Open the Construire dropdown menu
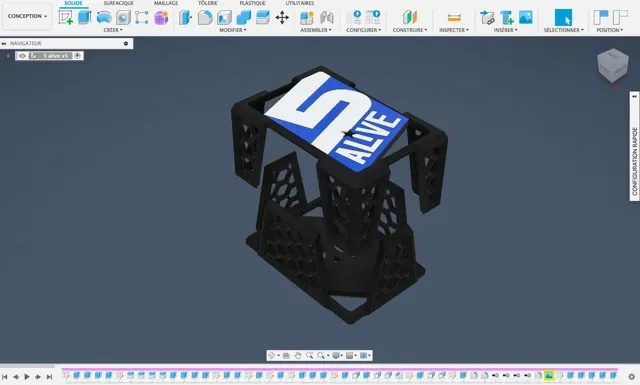640x385 pixels. pyautogui.click(x=410, y=30)
